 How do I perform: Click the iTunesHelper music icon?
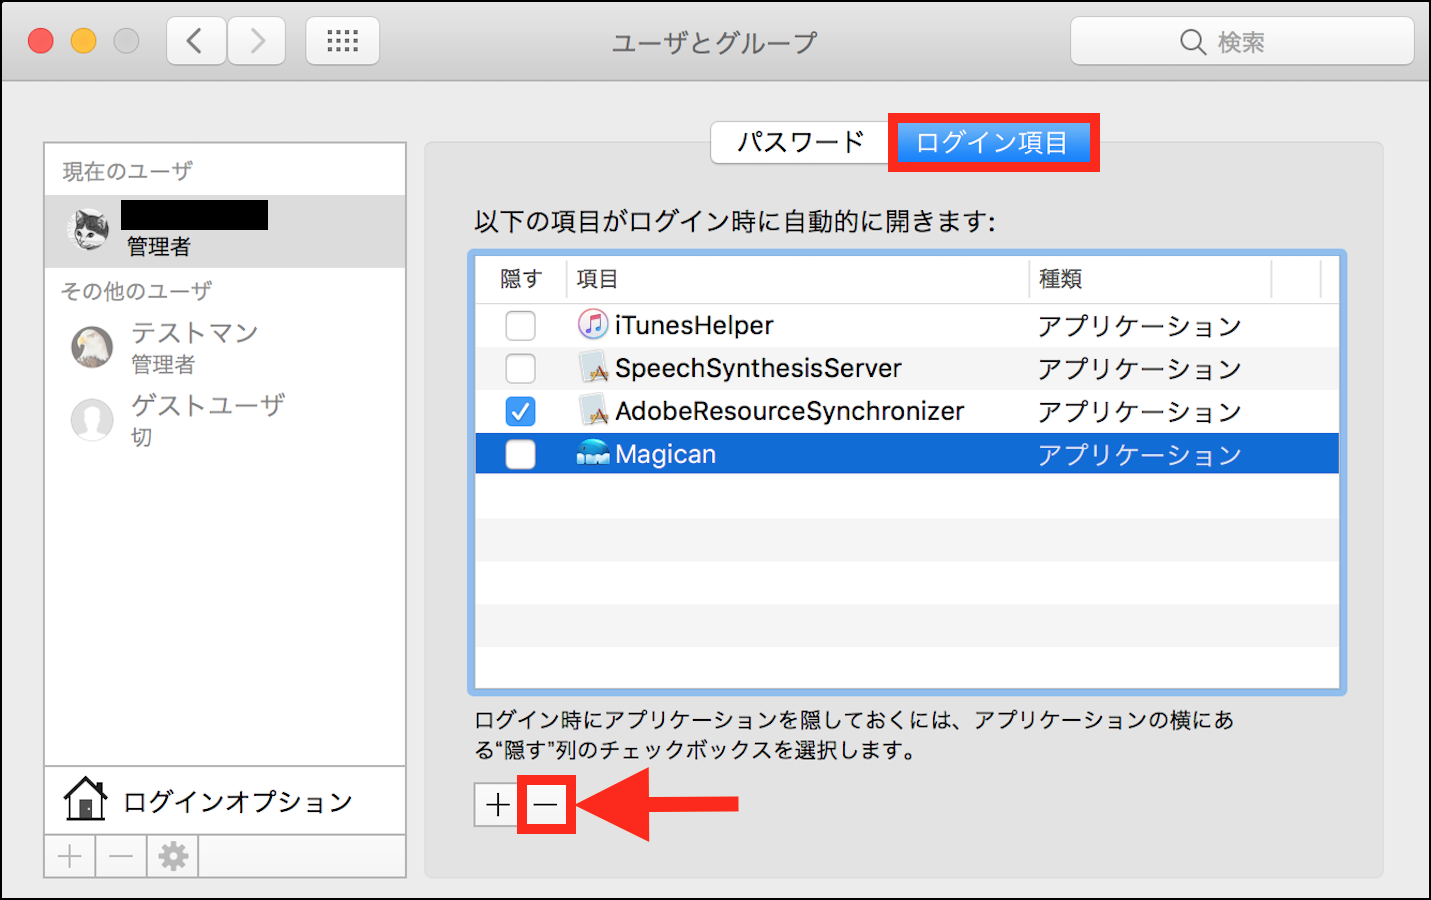tap(593, 324)
